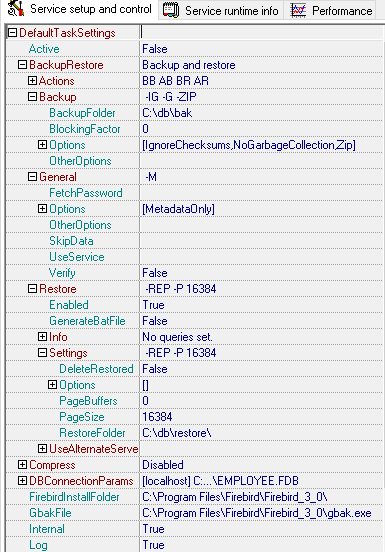The image size is (385, 552).
Task: Click the Performance chart icon
Action: click(x=298, y=11)
